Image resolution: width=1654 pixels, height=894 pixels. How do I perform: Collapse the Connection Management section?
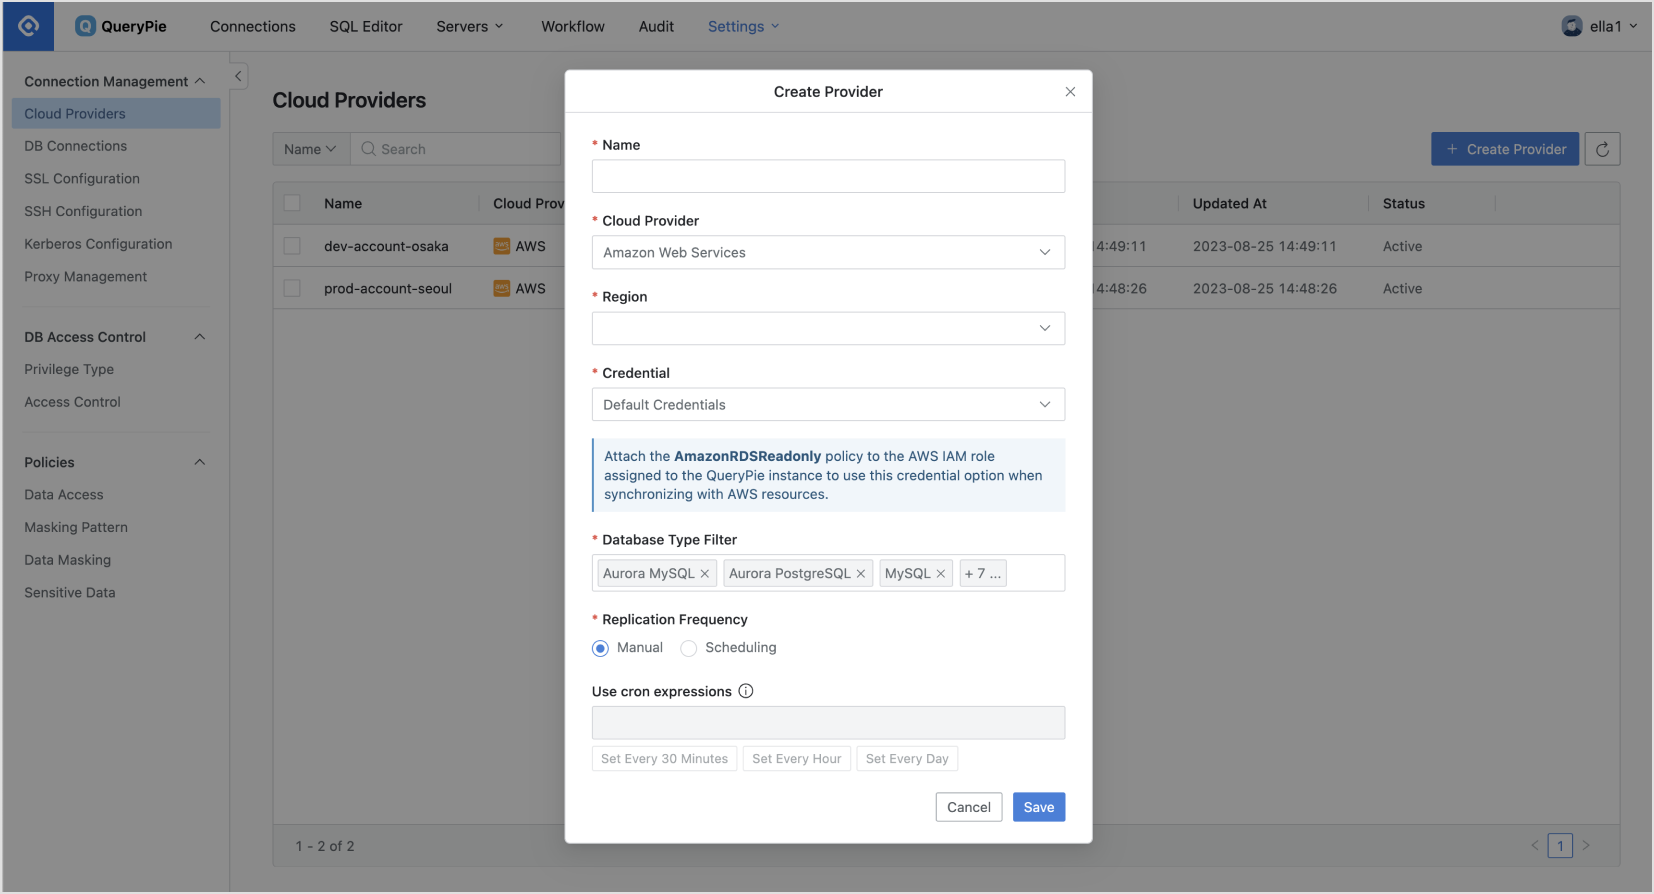[x=200, y=81]
